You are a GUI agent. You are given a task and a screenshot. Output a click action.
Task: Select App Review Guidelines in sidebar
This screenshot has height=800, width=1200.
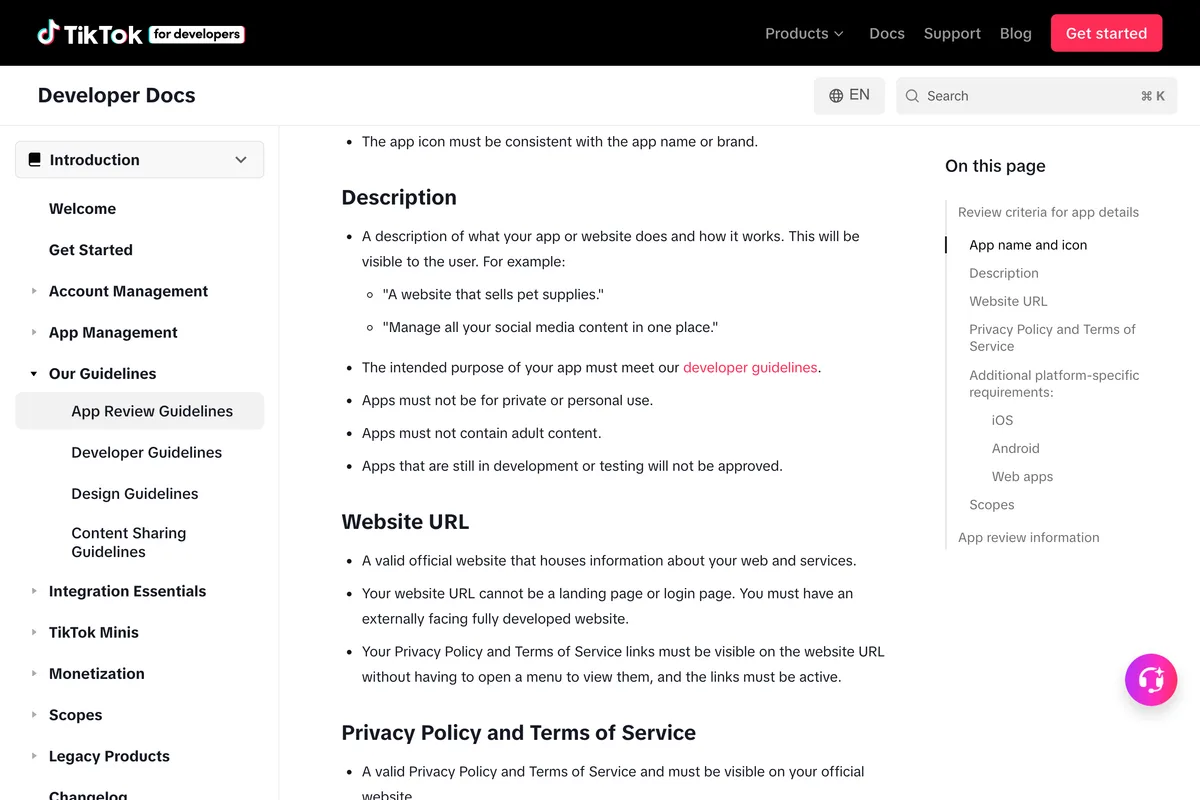click(139, 411)
